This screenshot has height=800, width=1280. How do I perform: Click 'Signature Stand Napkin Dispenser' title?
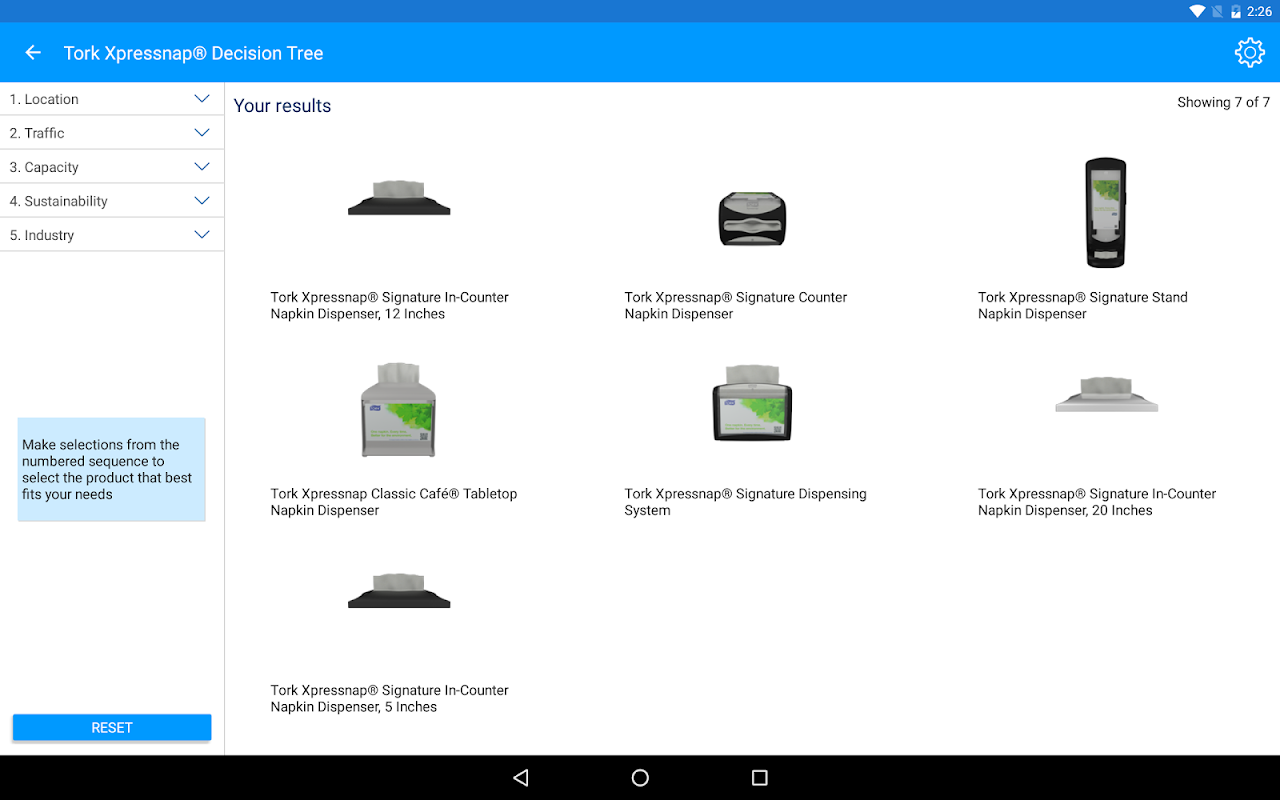click(1083, 305)
